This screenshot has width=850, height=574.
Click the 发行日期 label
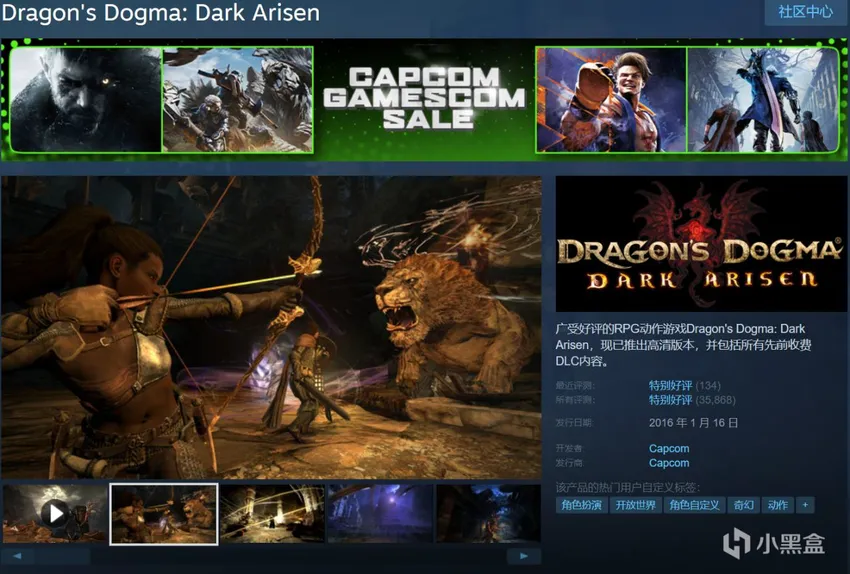574,423
